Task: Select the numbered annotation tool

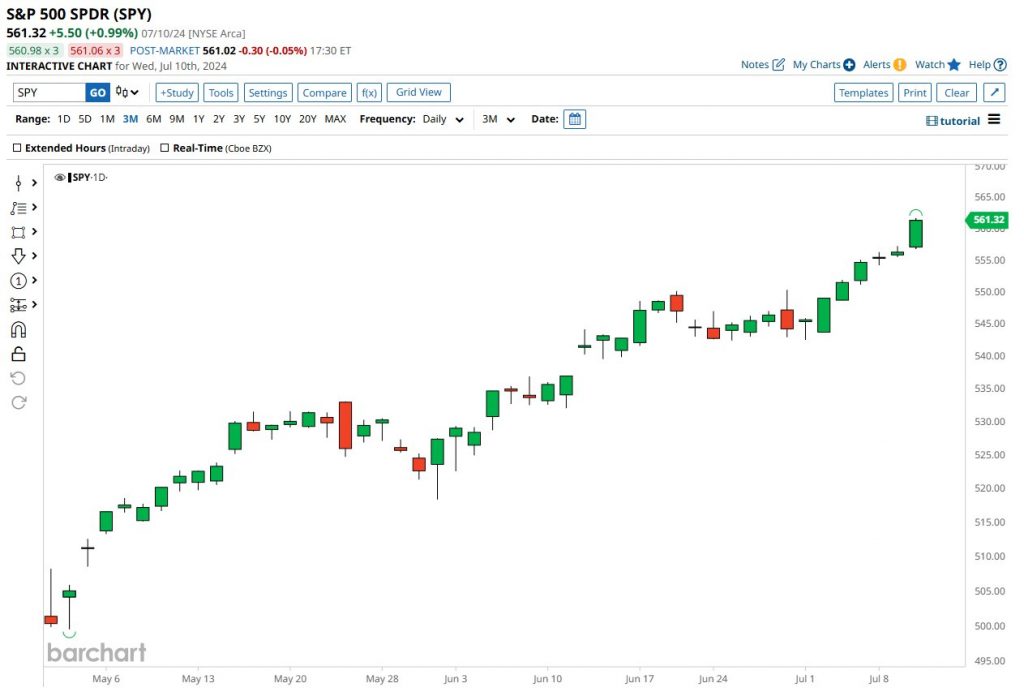Action: point(18,281)
